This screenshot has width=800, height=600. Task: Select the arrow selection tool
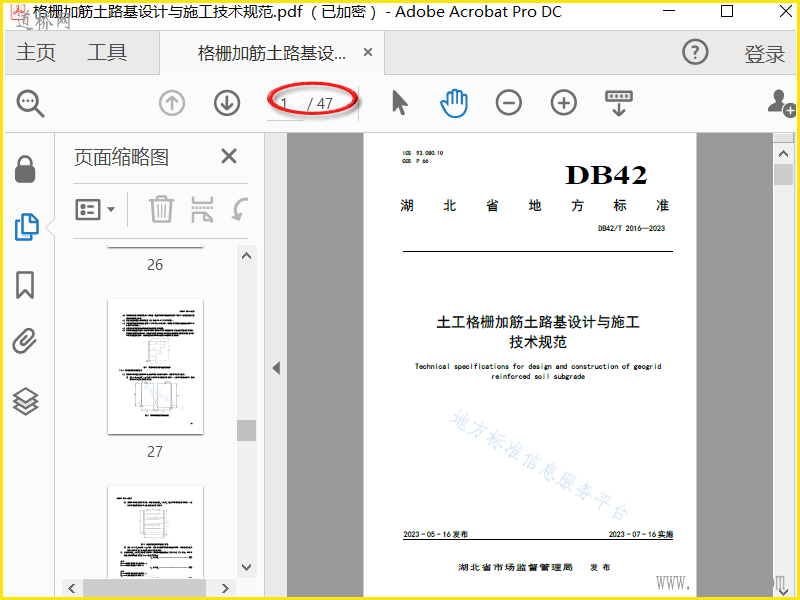tap(399, 103)
